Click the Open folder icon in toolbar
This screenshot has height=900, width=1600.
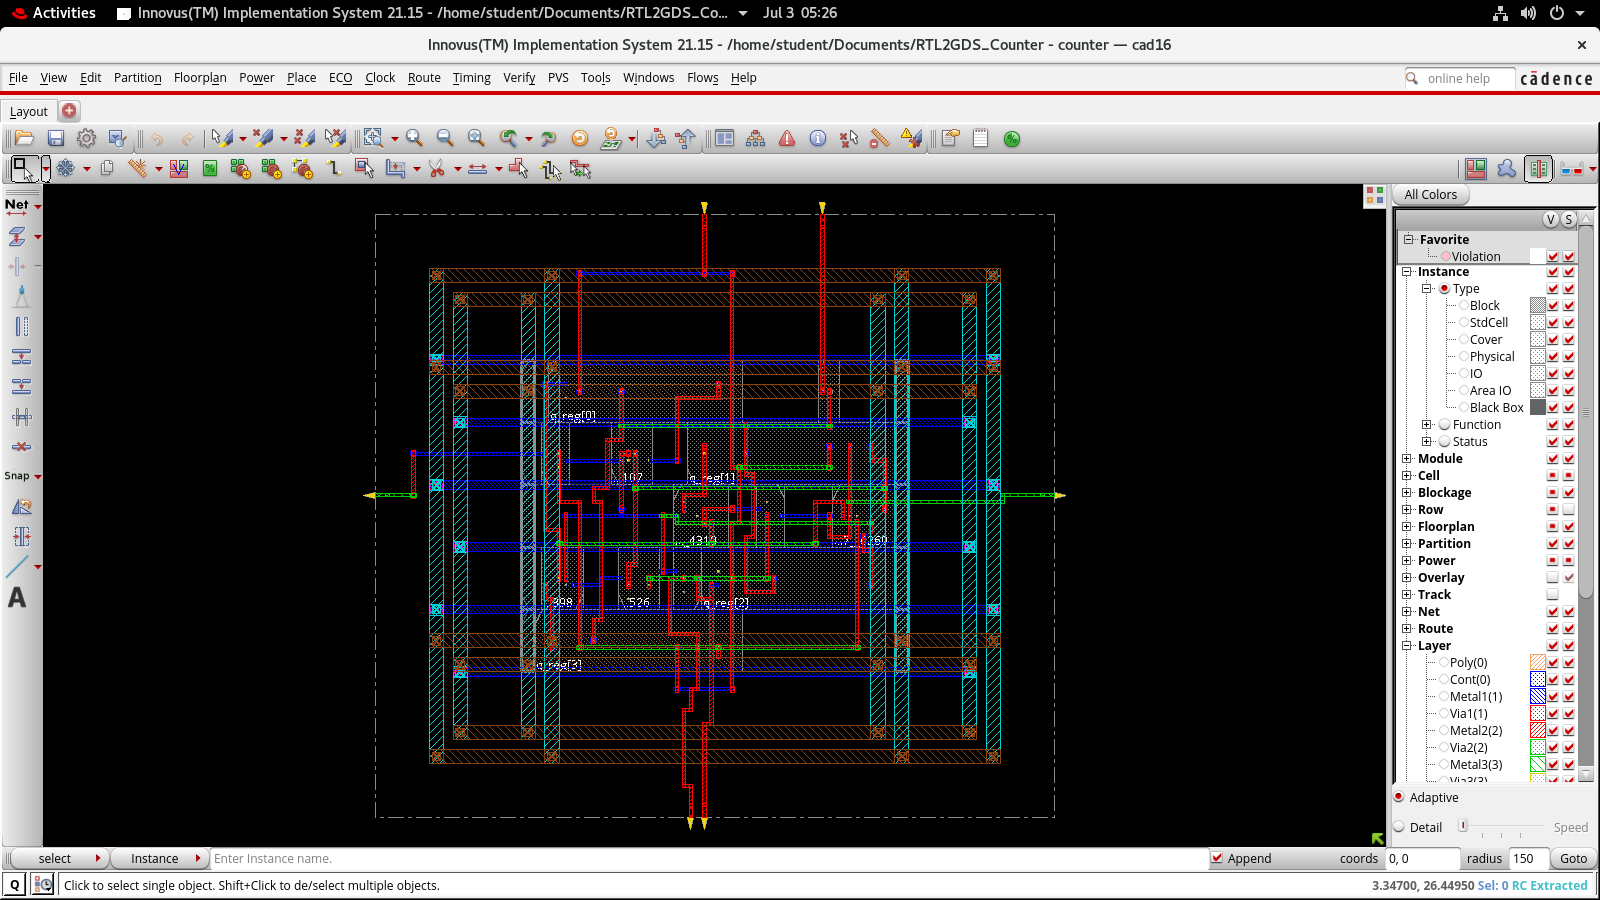coord(24,139)
